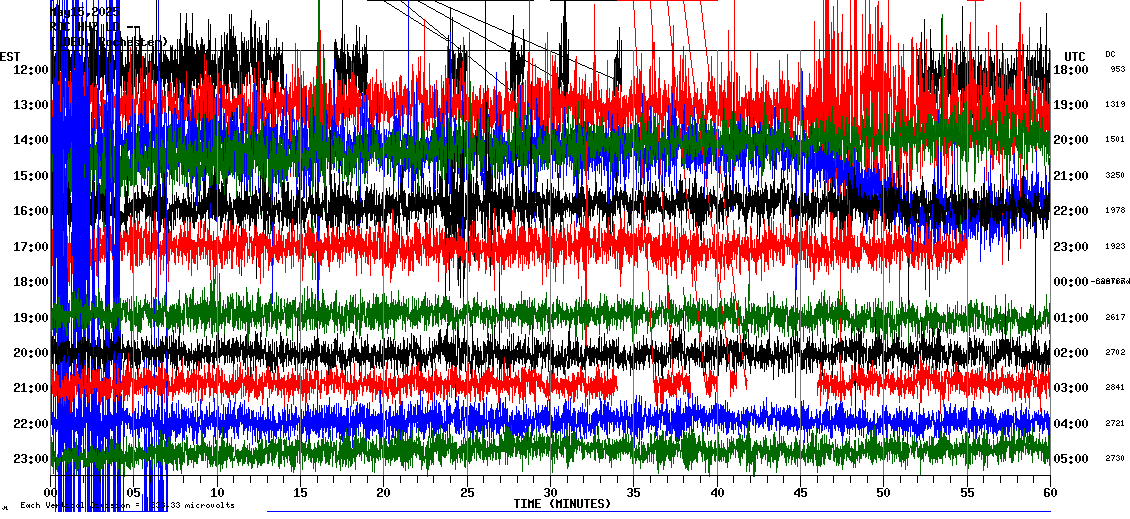Click the 30-minute tick on time axis
Image resolution: width=1130 pixels, height=519 pixels.
[x=550, y=493]
